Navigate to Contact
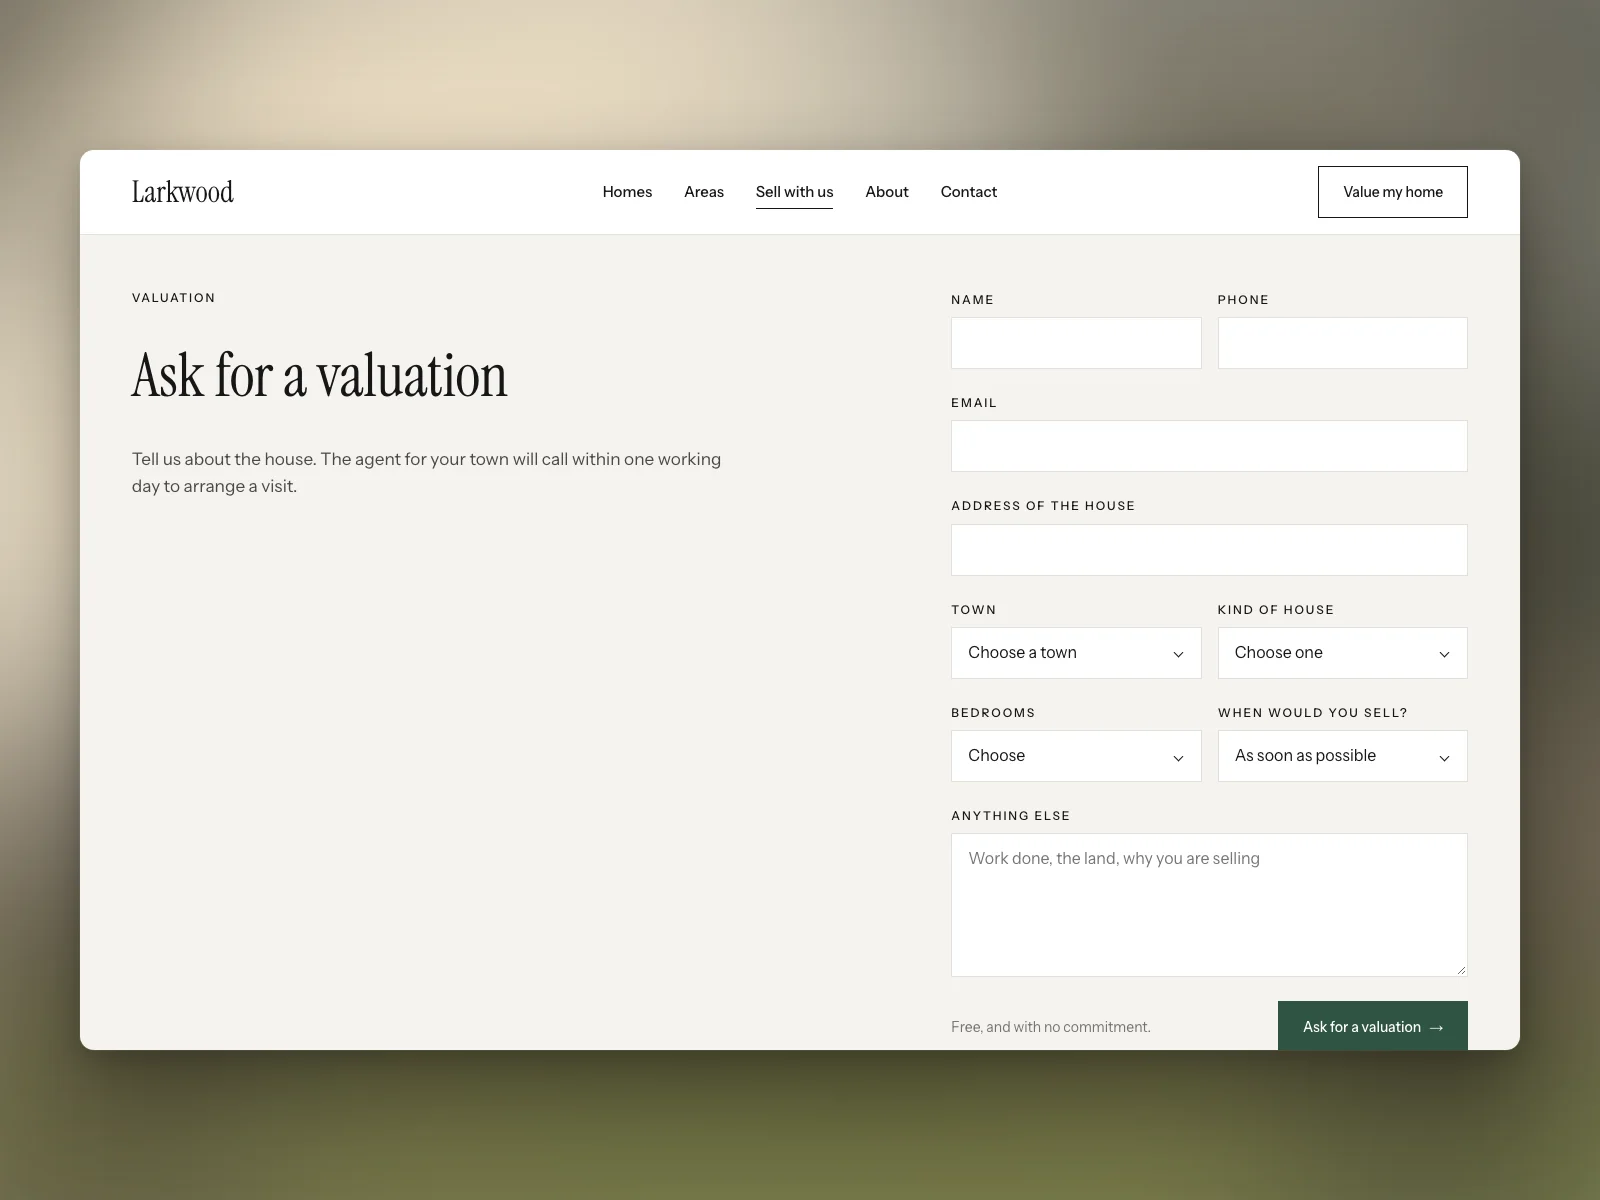Screen dimensions: 1600x1200 pos(969,192)
